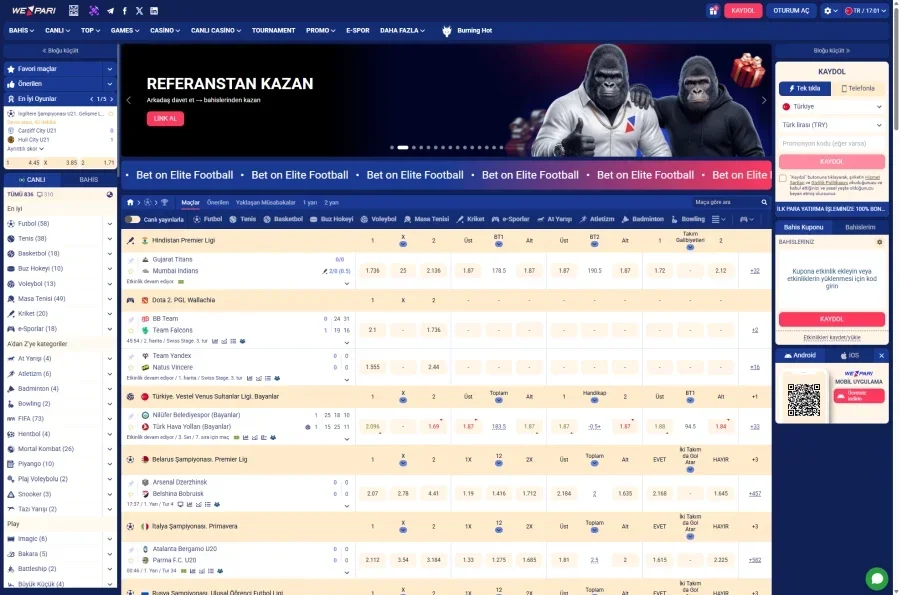Screen dimensions: 900x595
Task: Focus the Promosyon kodu input field
Action: tap(831, 143)
